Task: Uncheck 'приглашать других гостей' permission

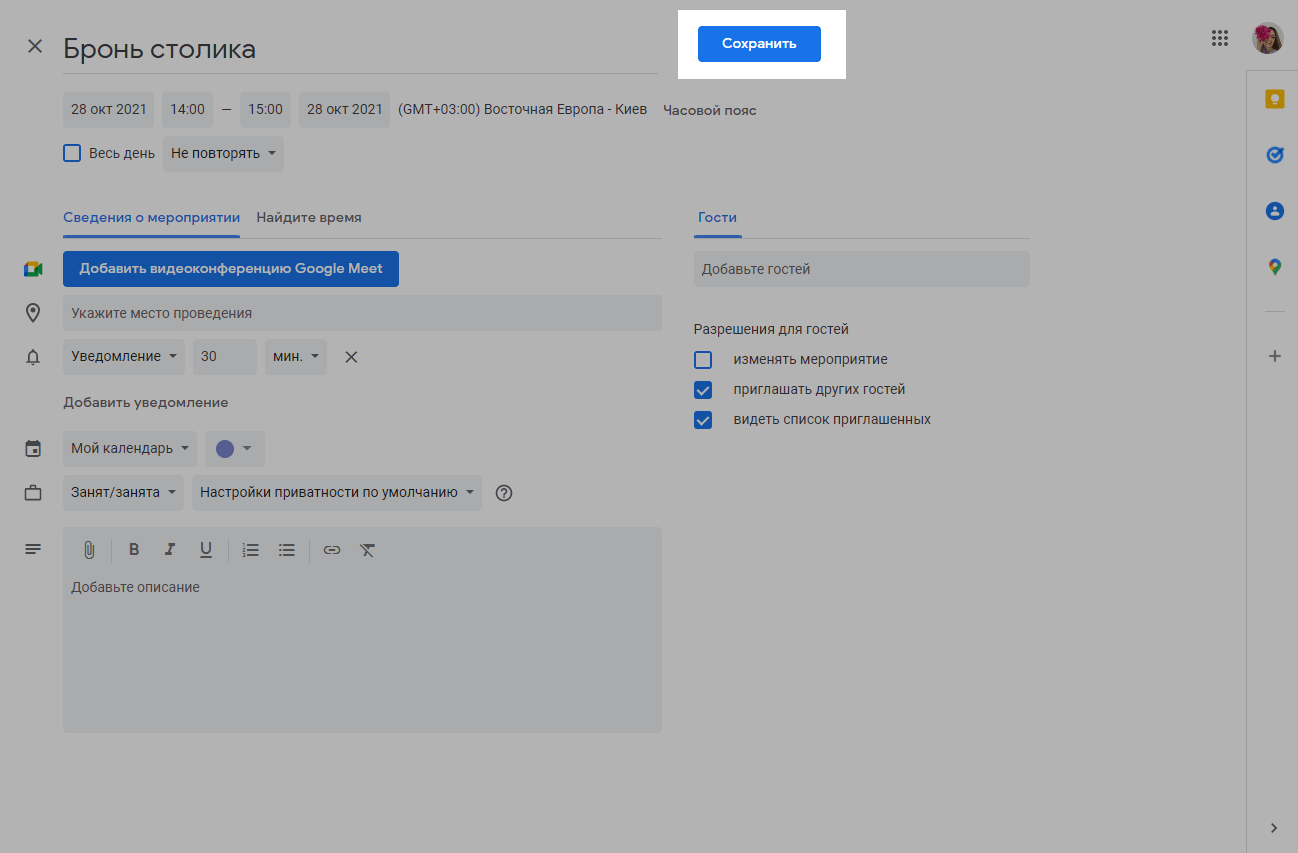Action: click(x=703, y=390)
